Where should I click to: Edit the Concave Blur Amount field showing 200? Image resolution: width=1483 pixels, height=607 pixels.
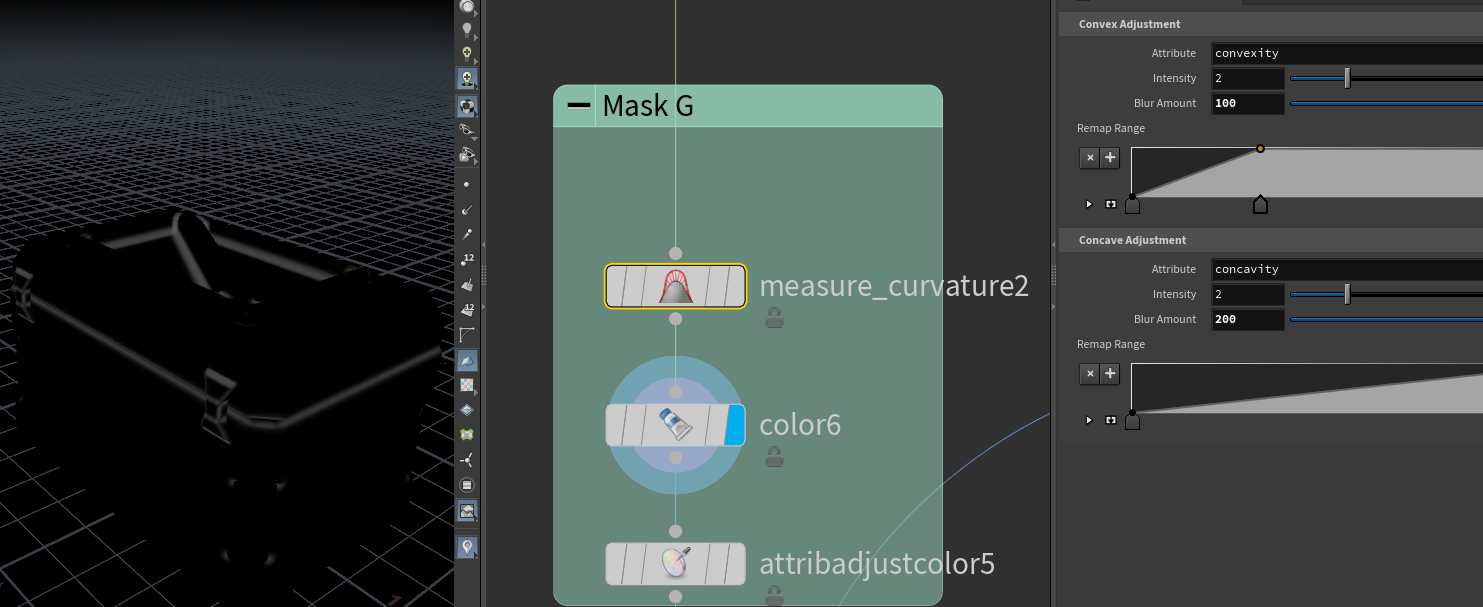coord(1247,319)
